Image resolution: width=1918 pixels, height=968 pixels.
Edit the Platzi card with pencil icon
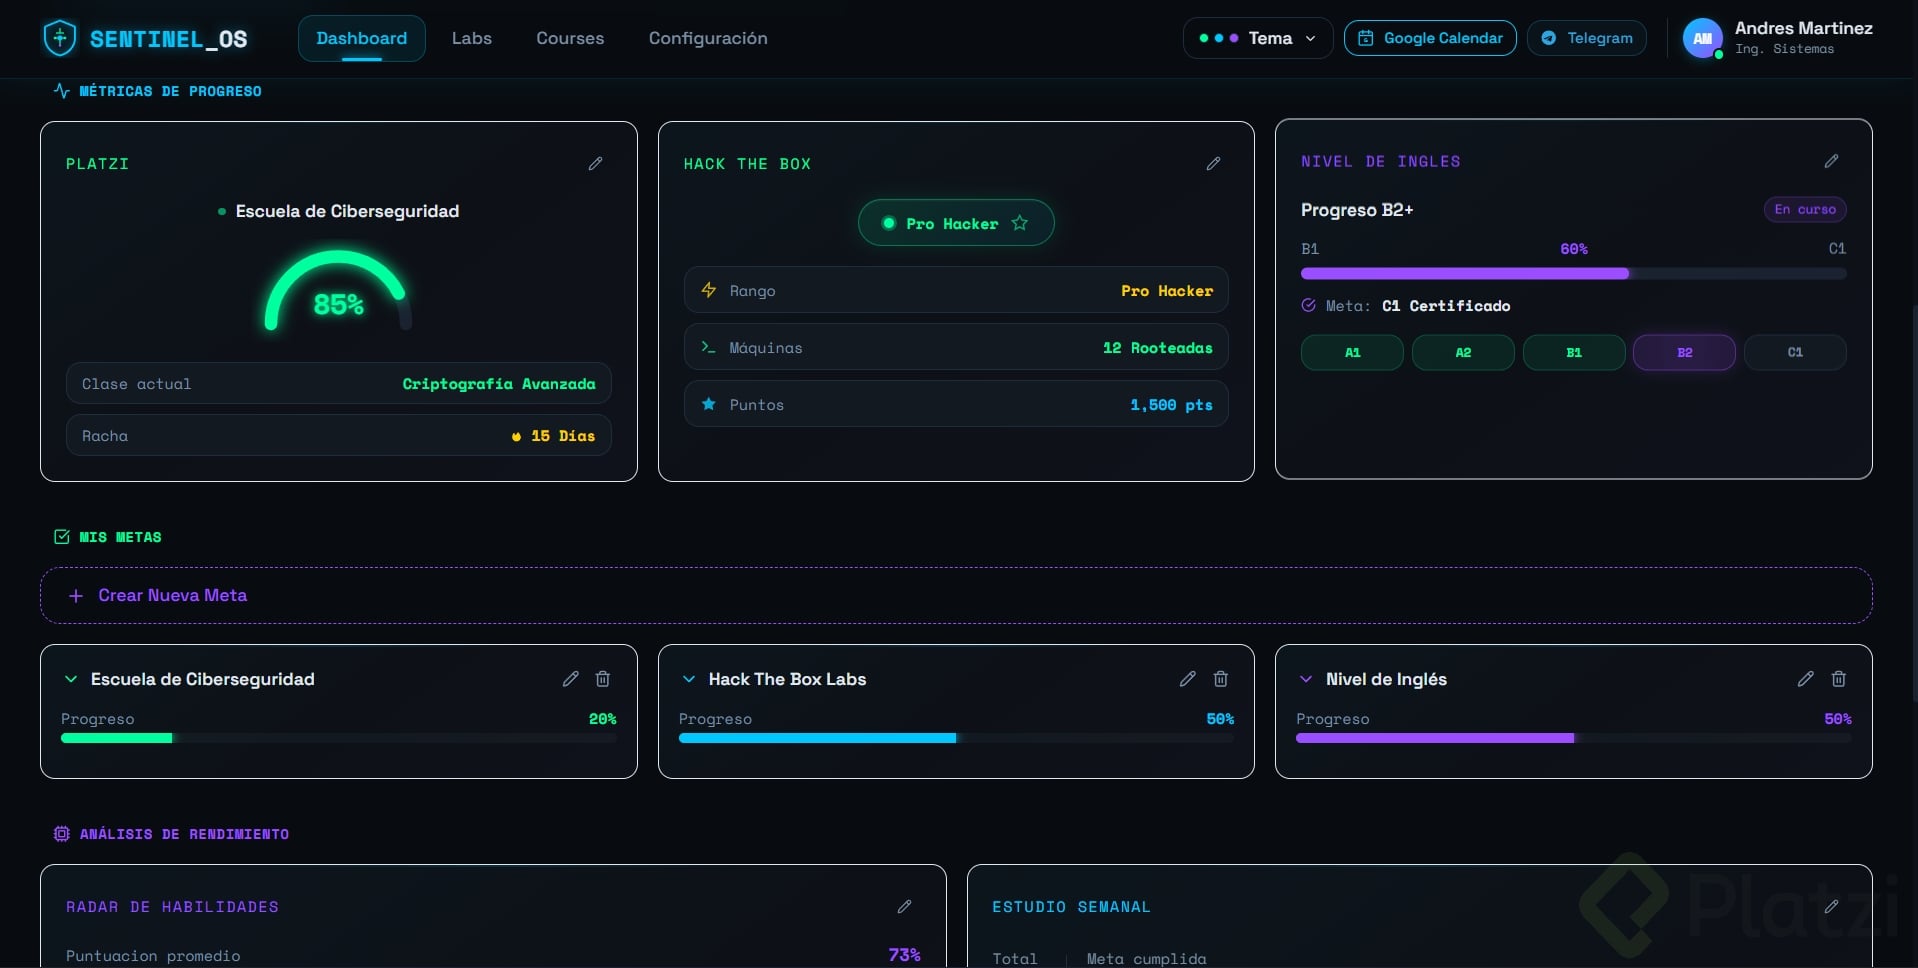pos(595,163)
